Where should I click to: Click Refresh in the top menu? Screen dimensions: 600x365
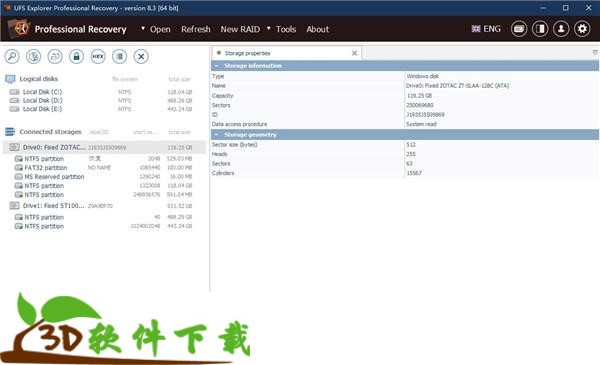(196, 29)
